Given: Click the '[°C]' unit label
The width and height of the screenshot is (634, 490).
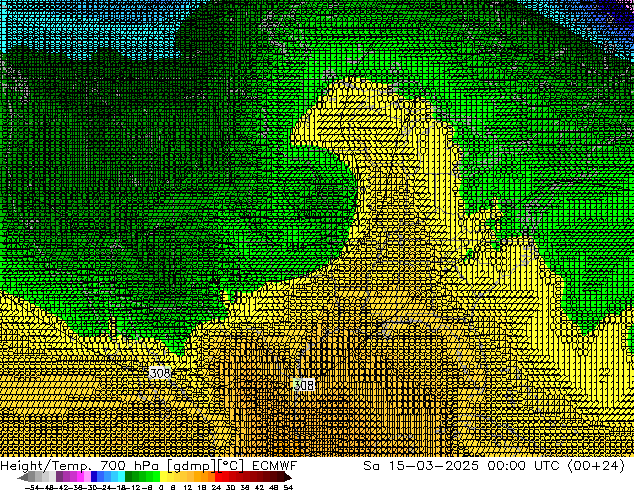Looking at the screenshot, I should [x=230, y=465].
